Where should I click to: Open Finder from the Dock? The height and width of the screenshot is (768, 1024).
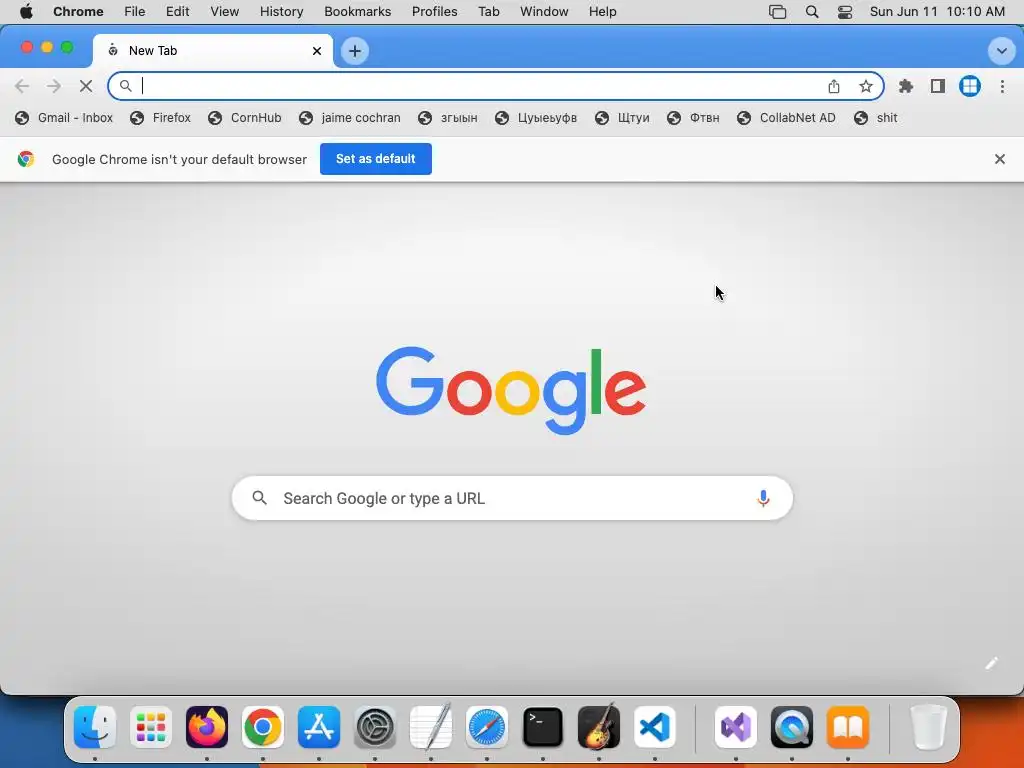click(95, 727)
